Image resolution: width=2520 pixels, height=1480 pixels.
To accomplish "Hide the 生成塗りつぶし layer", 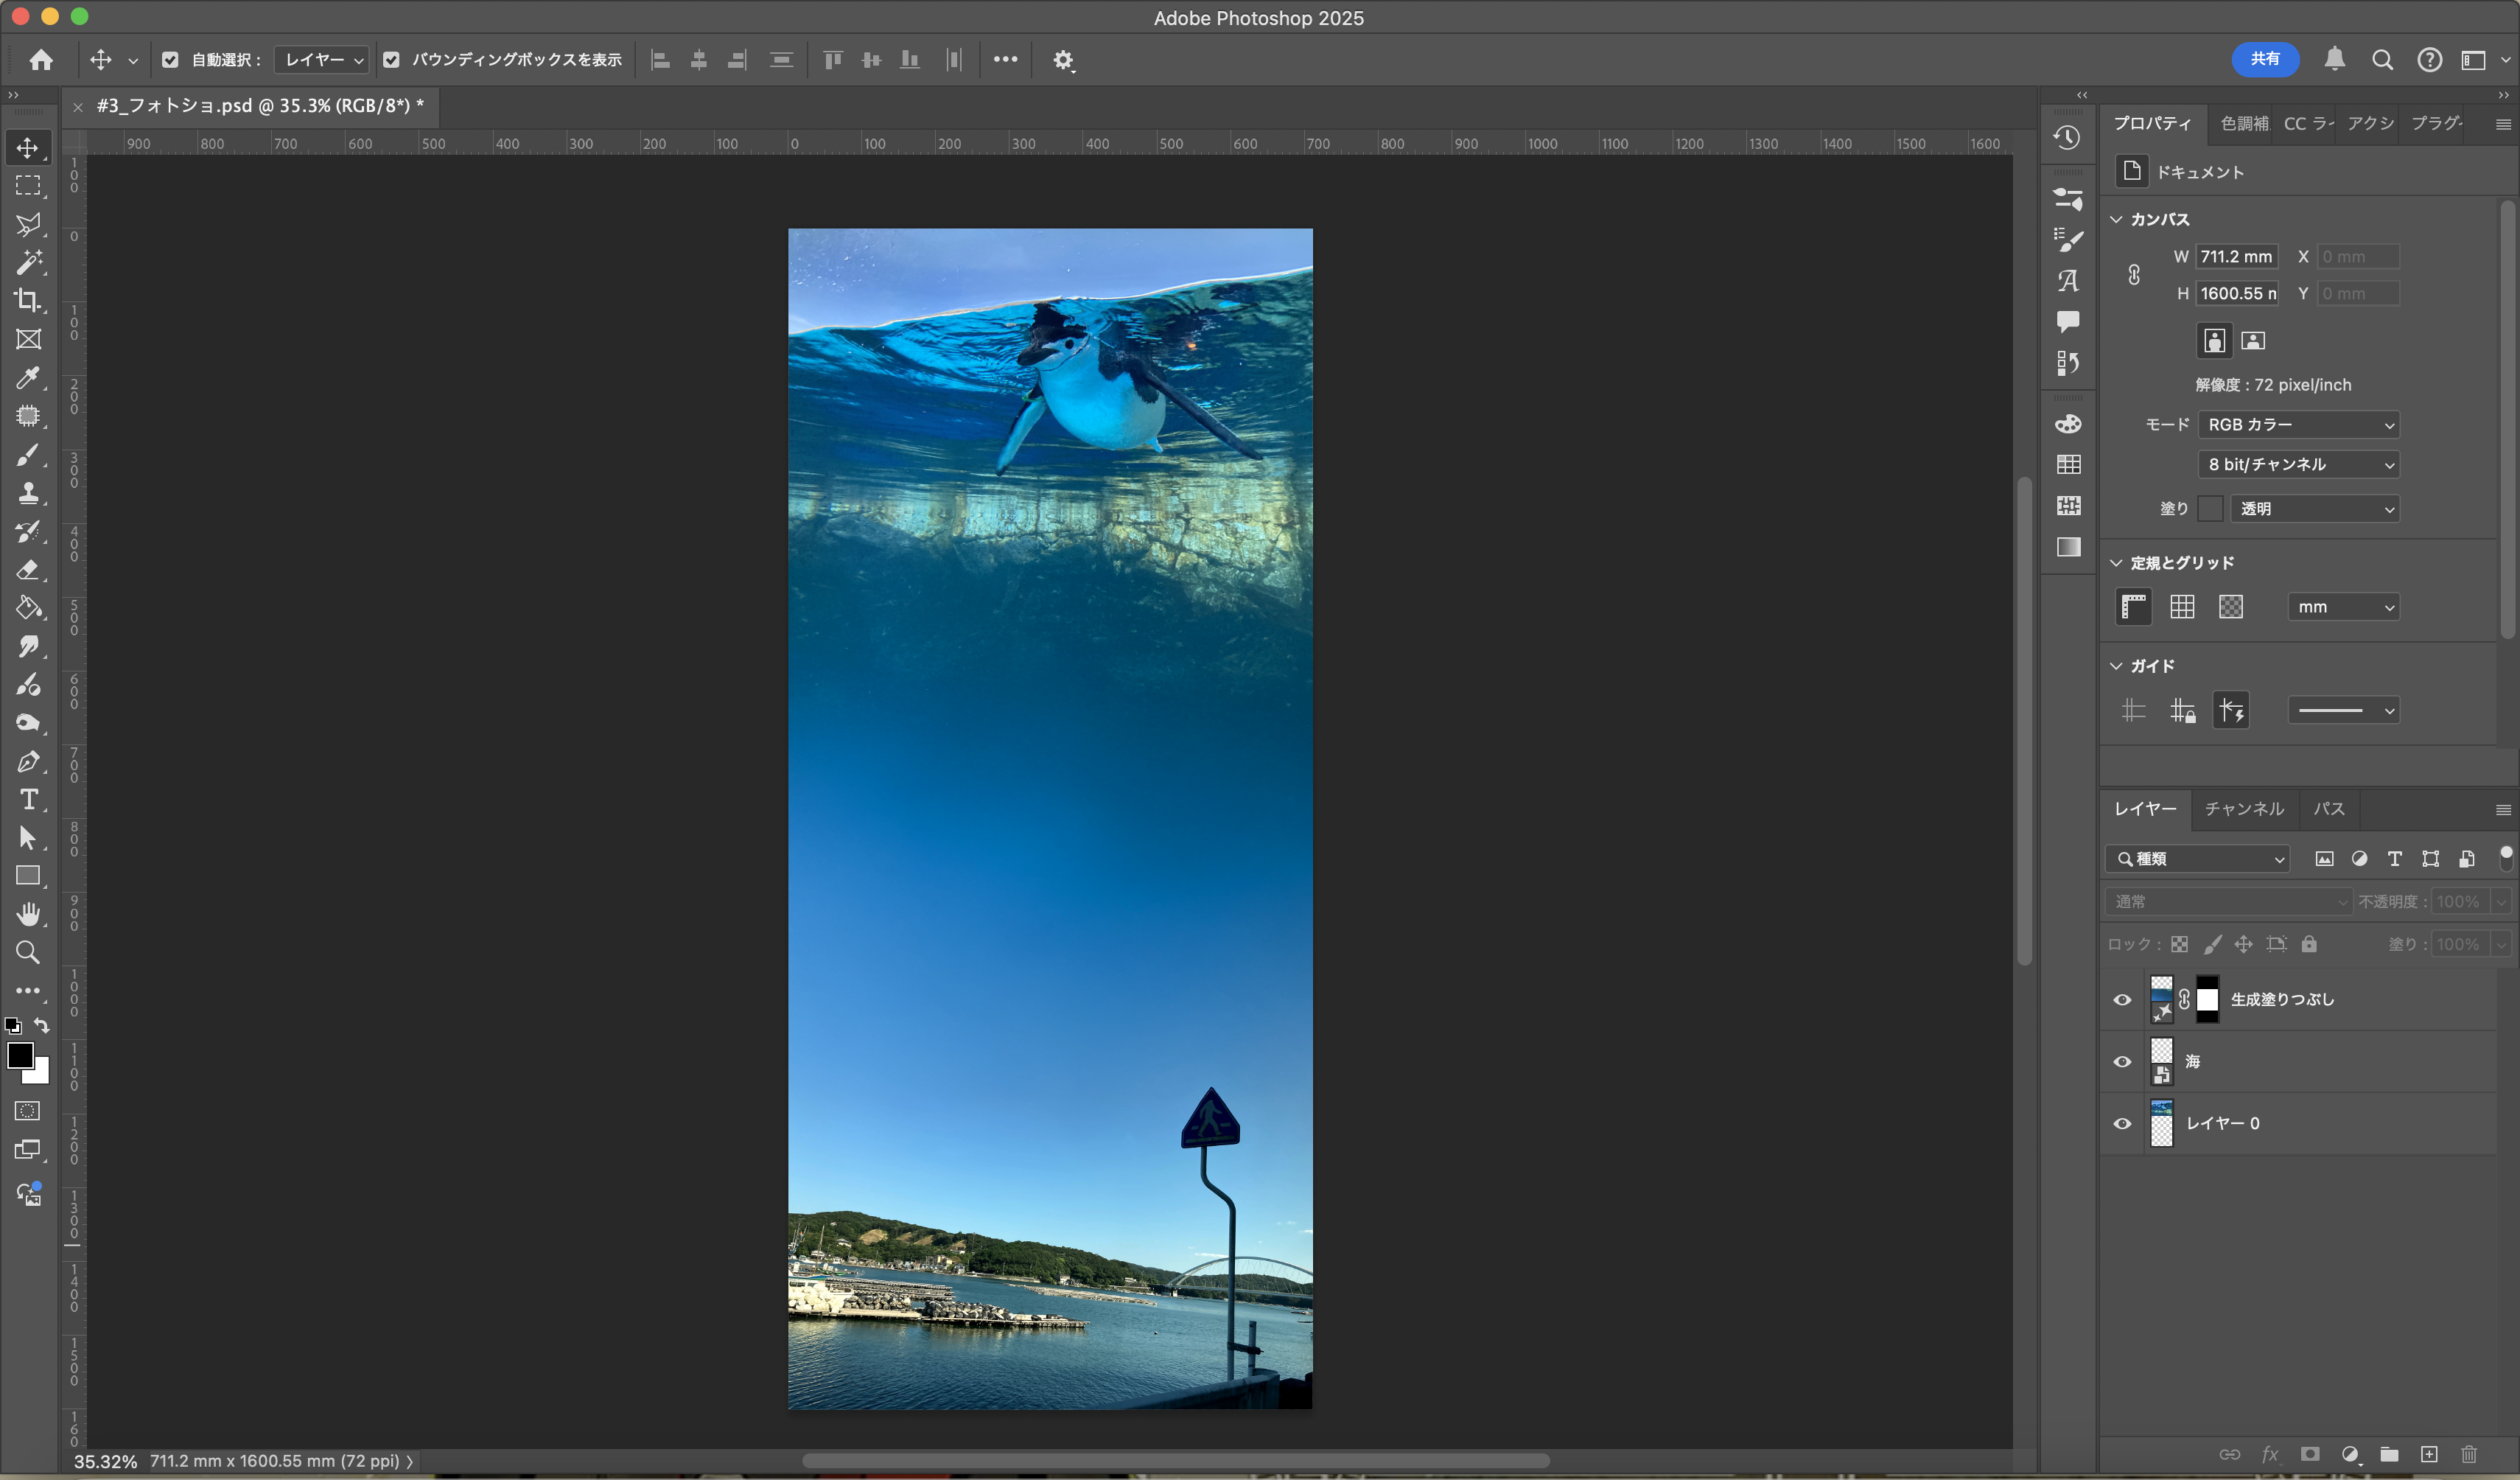I will pos(2122,1000).
